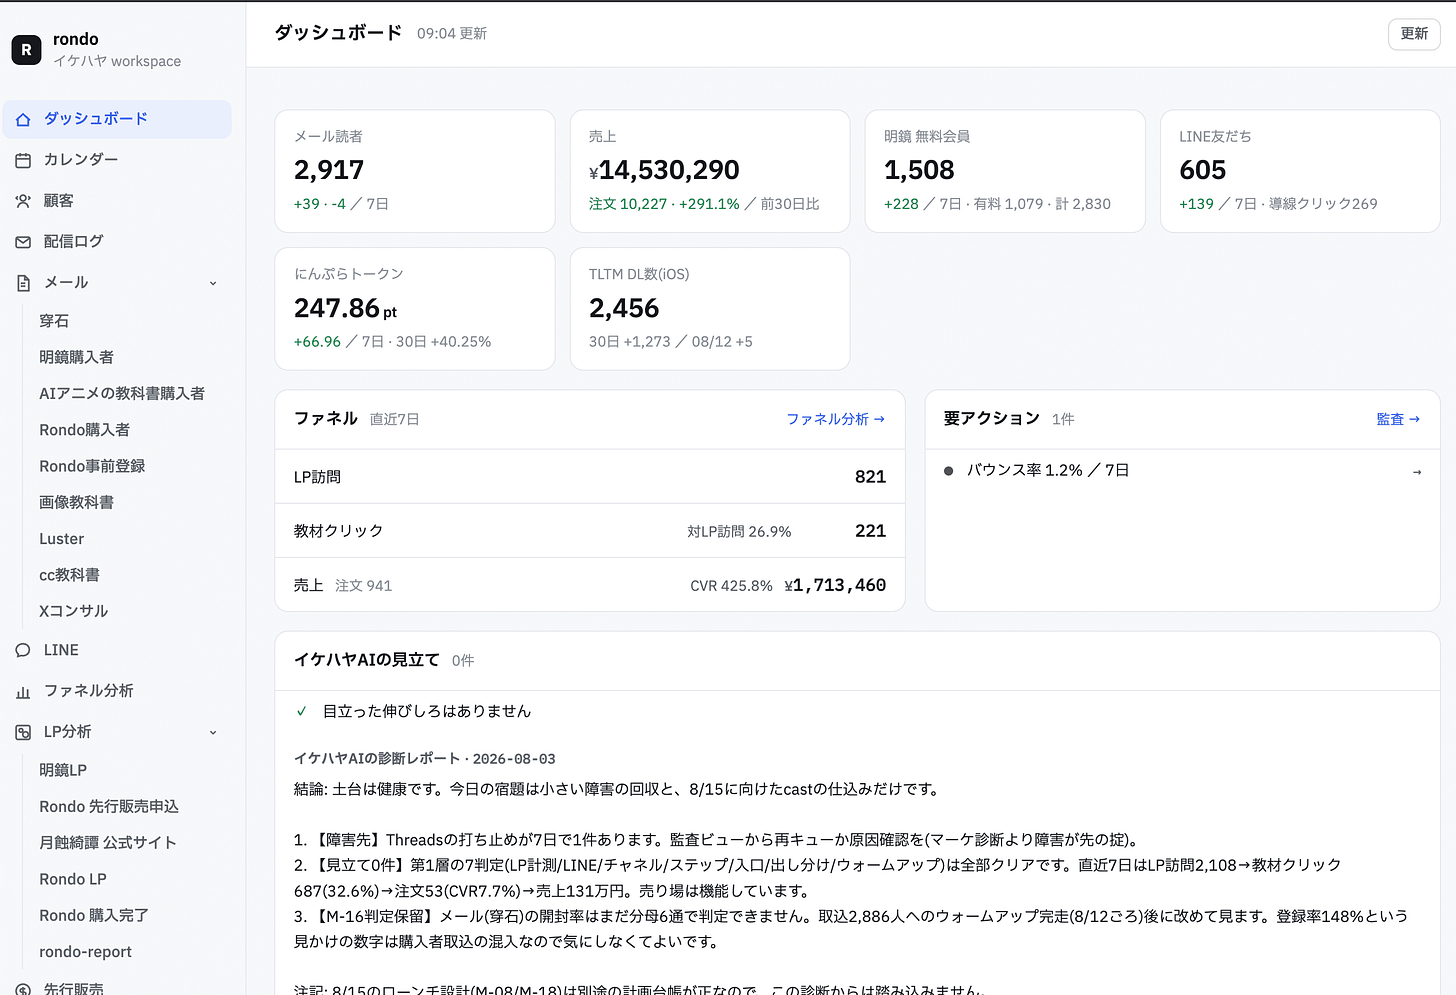Click the TLTM DL数(iOS) card

tap(710, 309)
